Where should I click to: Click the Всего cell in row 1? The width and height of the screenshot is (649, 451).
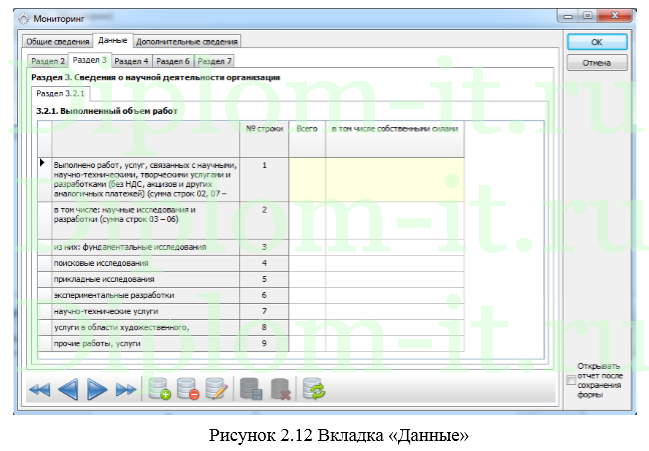(307, 179)
